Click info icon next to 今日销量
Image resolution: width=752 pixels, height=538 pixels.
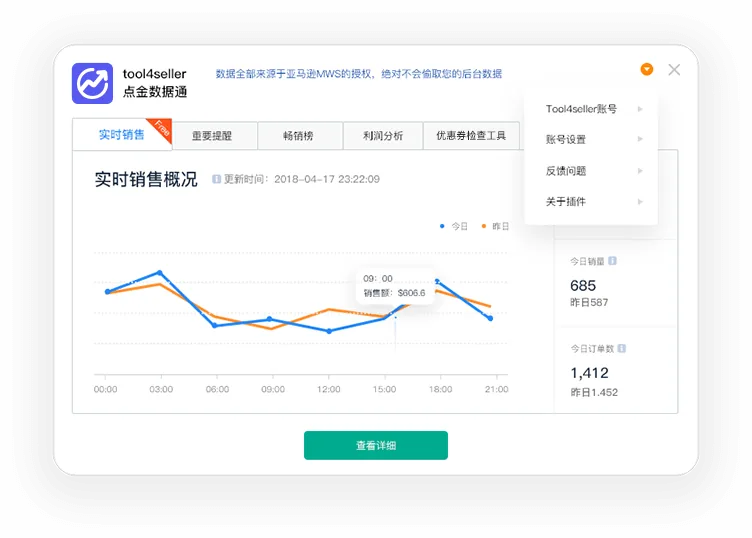[612, 261]
